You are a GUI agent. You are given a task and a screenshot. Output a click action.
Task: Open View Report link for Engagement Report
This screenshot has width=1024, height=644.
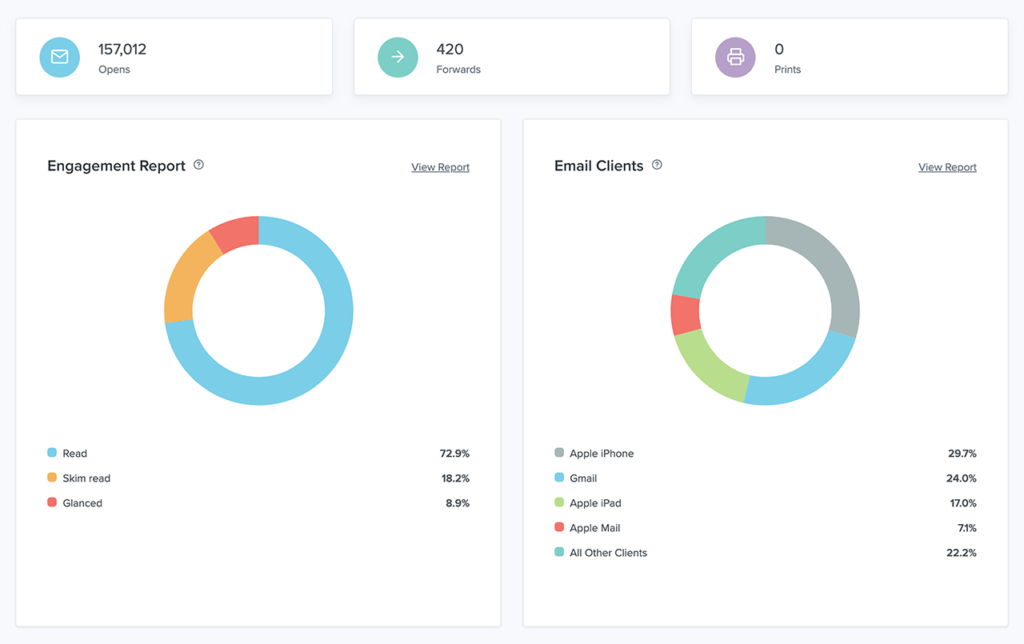click(x=440, y=167)
